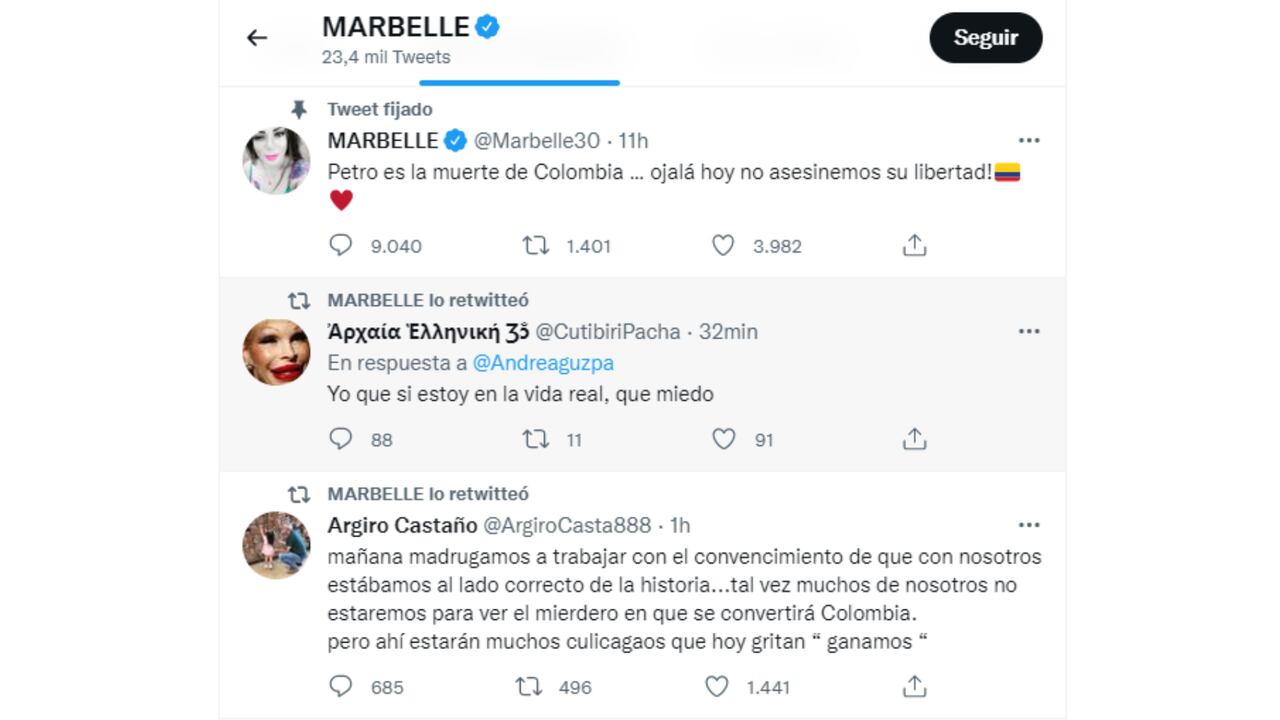Retweet Marbelle's pinned tweet

pos(538,245)
